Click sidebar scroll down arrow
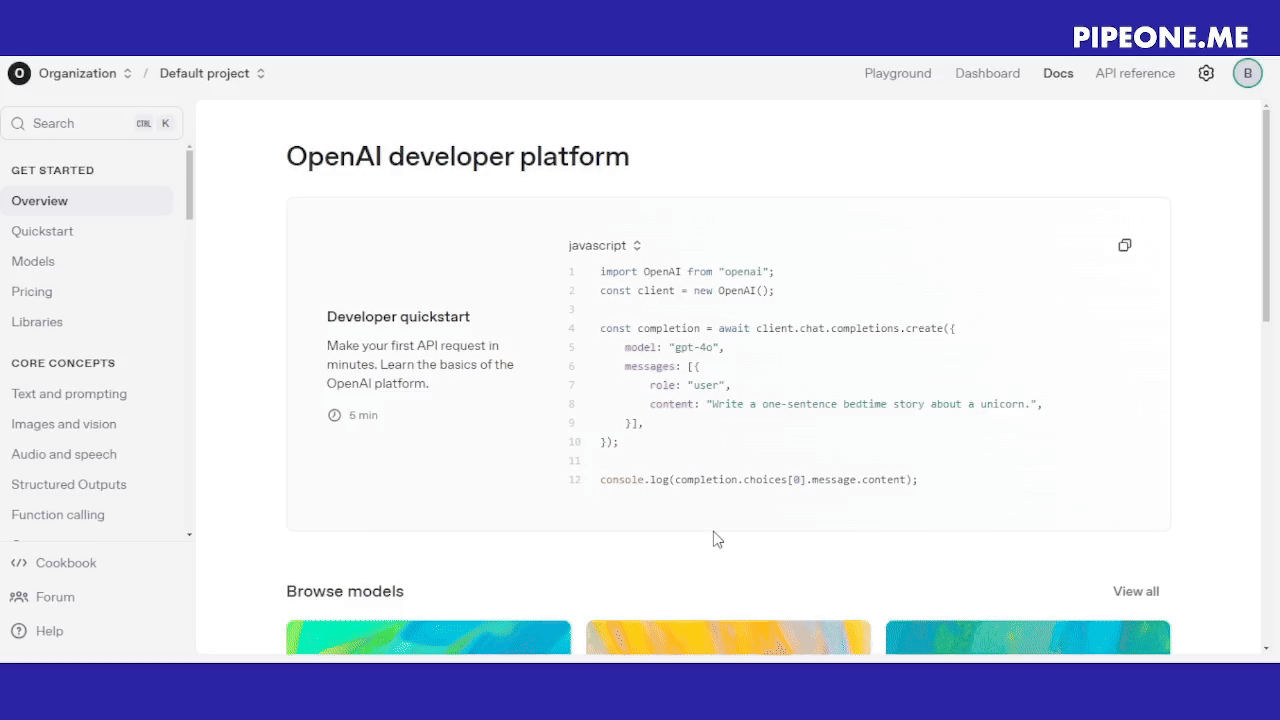Image resolution: width=1280 pixels, height=720 pixels. pyautogui.click(x=189, y=535)
